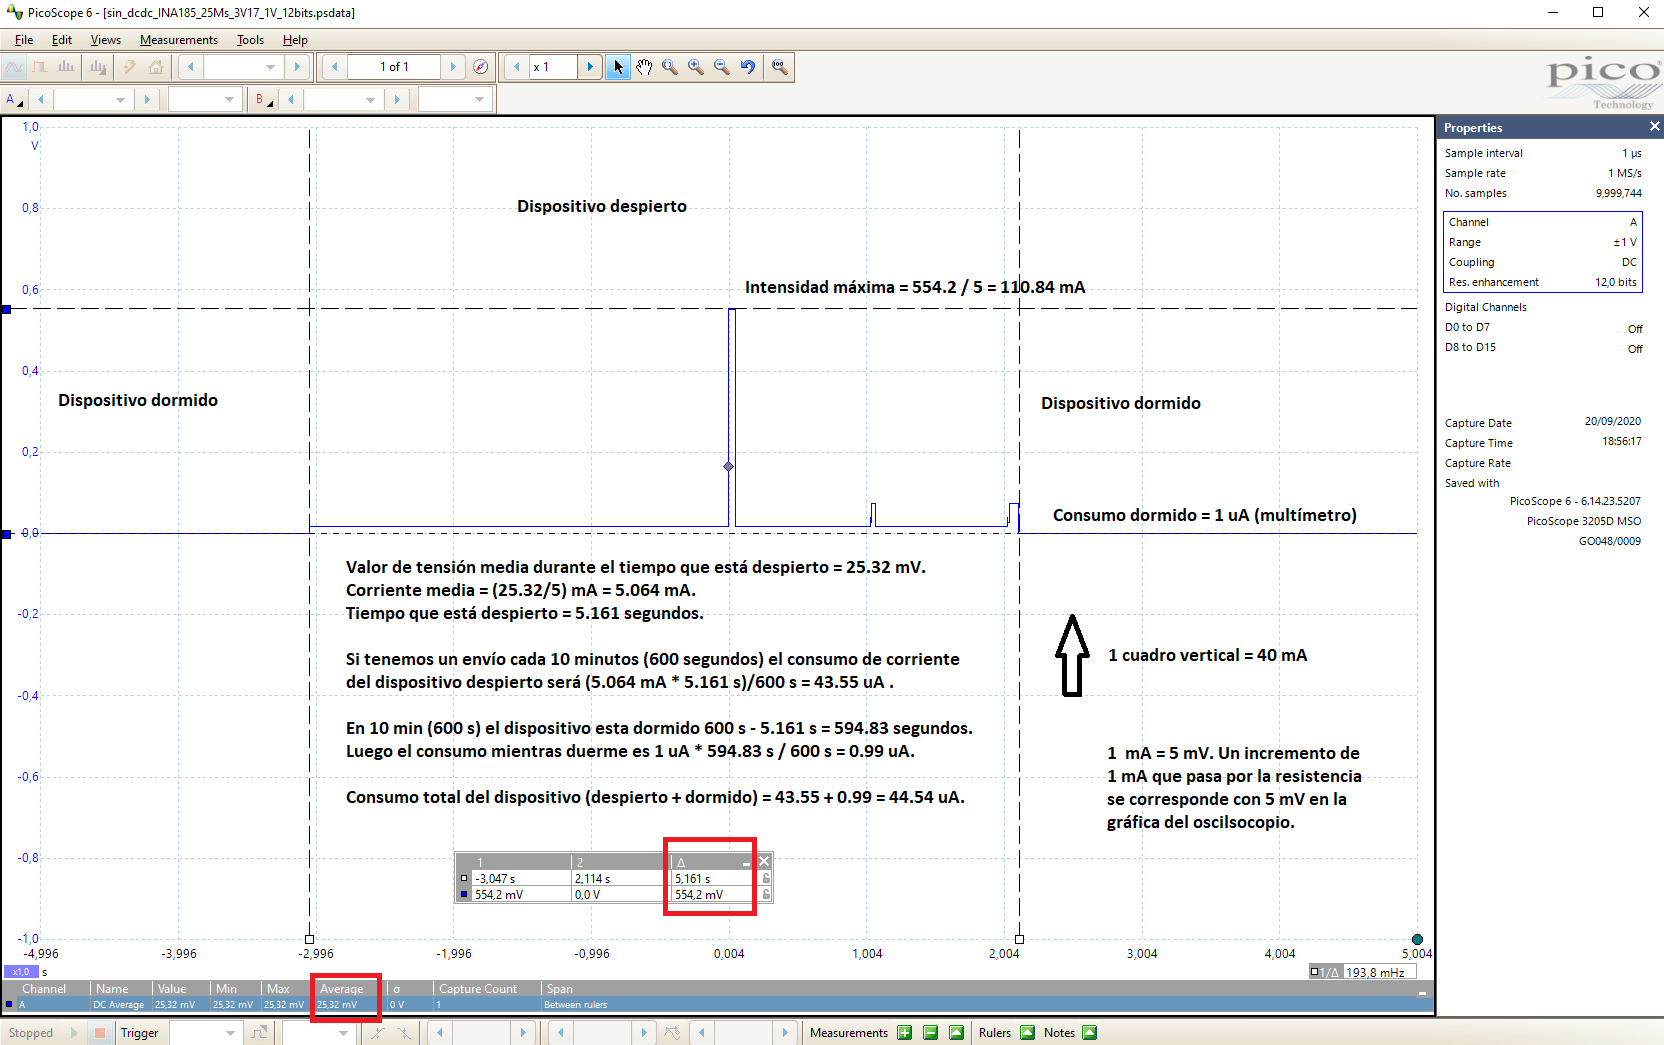Open the Views menu
Image resolution: width=1664 pixels, height=1045 pixels.
click(x=105, y=40)
